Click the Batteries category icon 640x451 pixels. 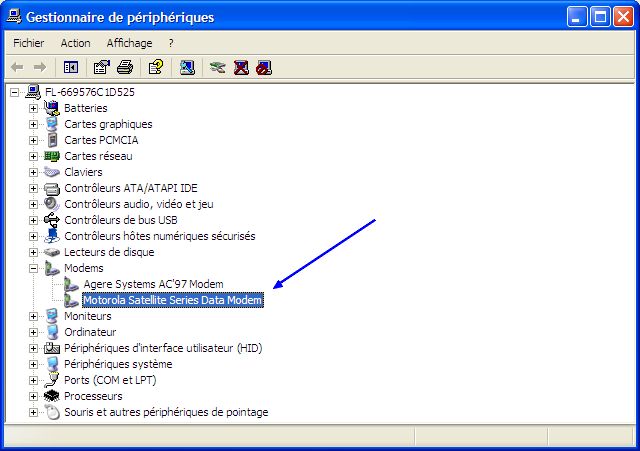[x=52, y=108]
